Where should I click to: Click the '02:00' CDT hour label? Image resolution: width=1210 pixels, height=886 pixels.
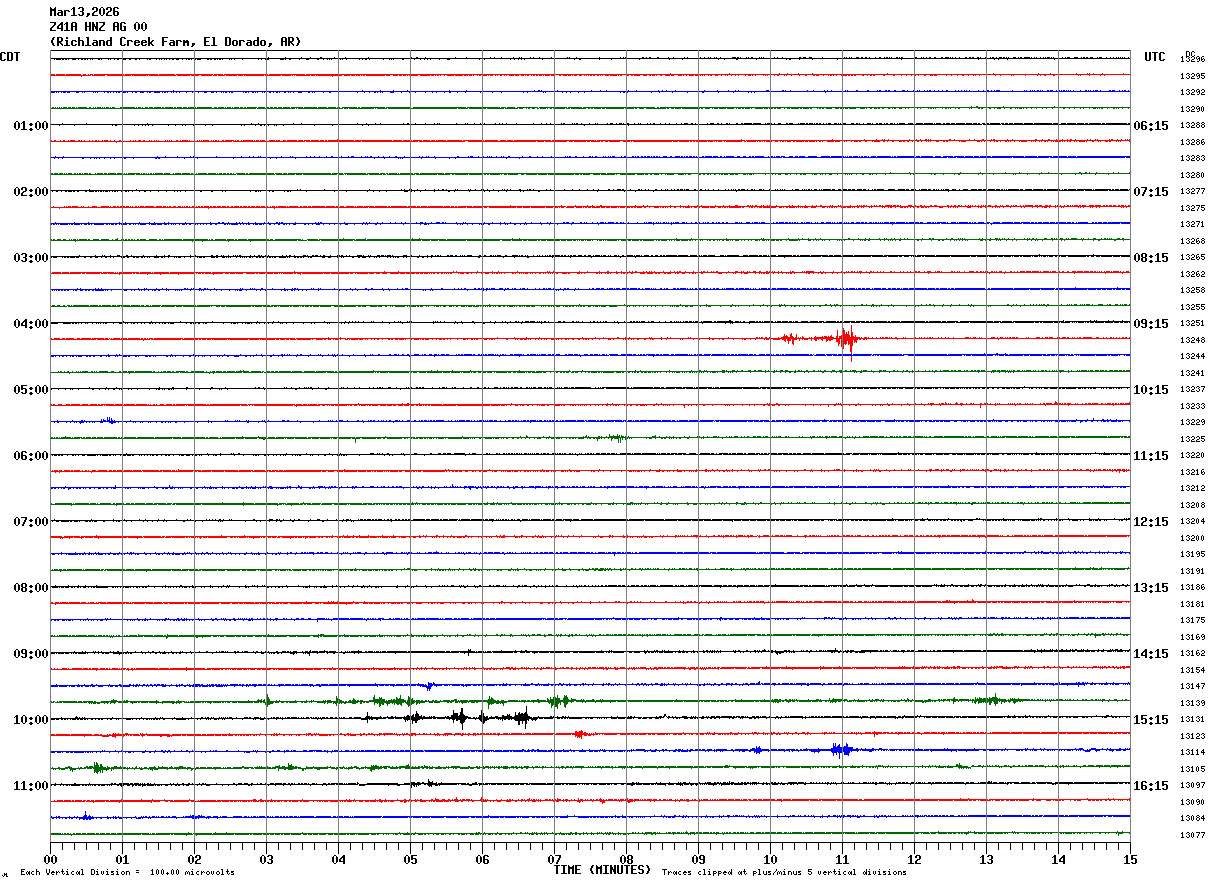point(30,192)
